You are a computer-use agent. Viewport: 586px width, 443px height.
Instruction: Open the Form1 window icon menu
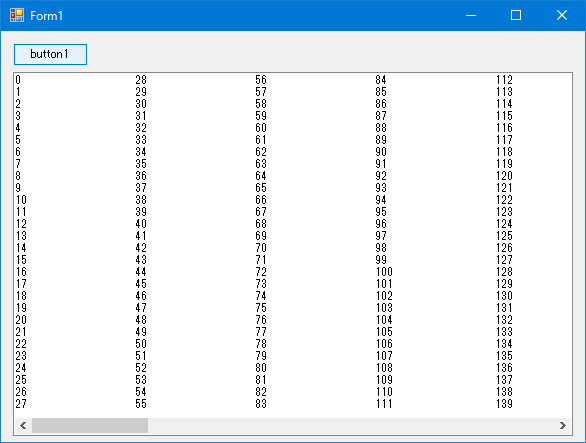pyautogui.click(x=17, y=15)
